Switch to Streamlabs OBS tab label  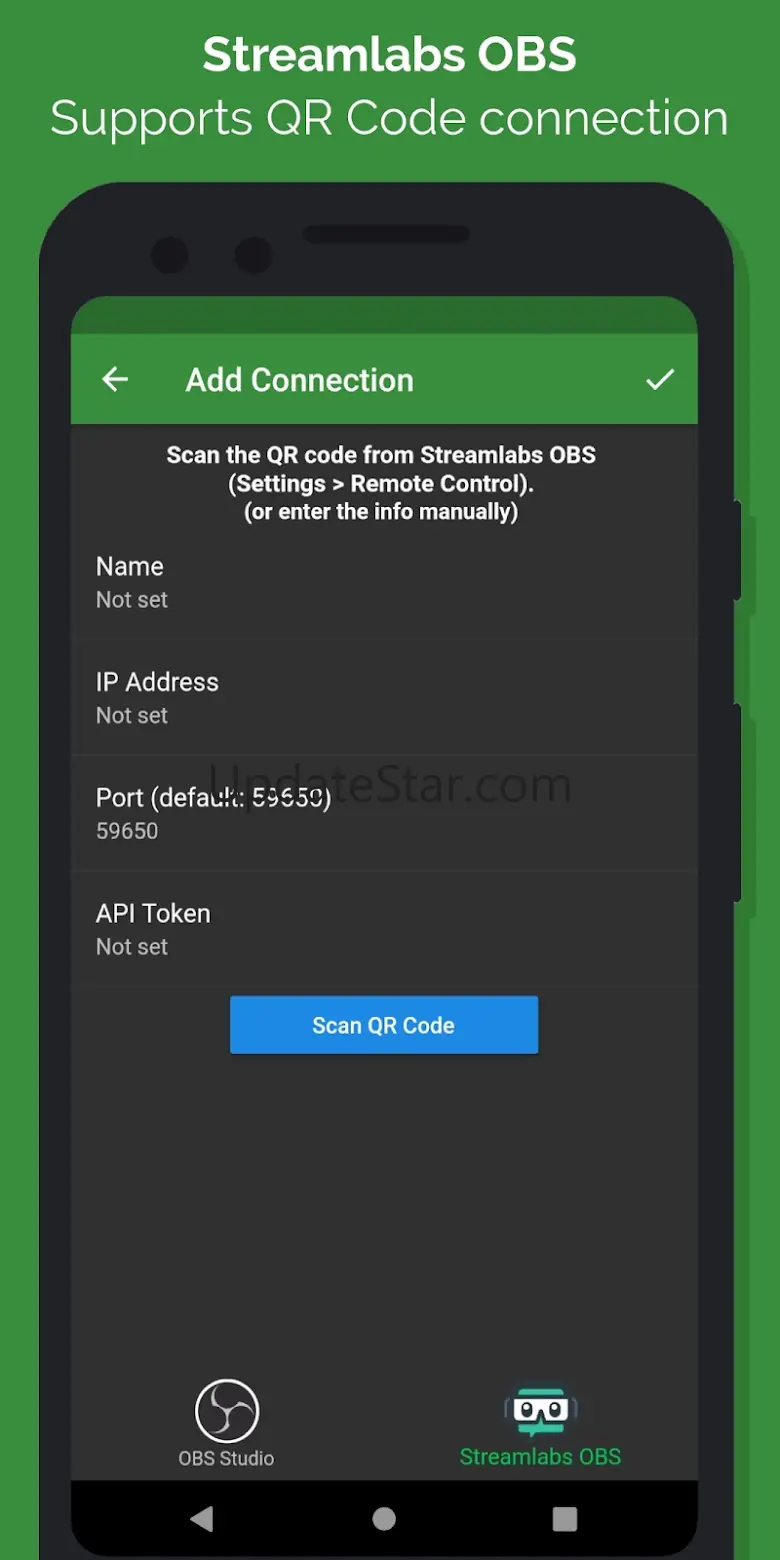pos(540,1457)
